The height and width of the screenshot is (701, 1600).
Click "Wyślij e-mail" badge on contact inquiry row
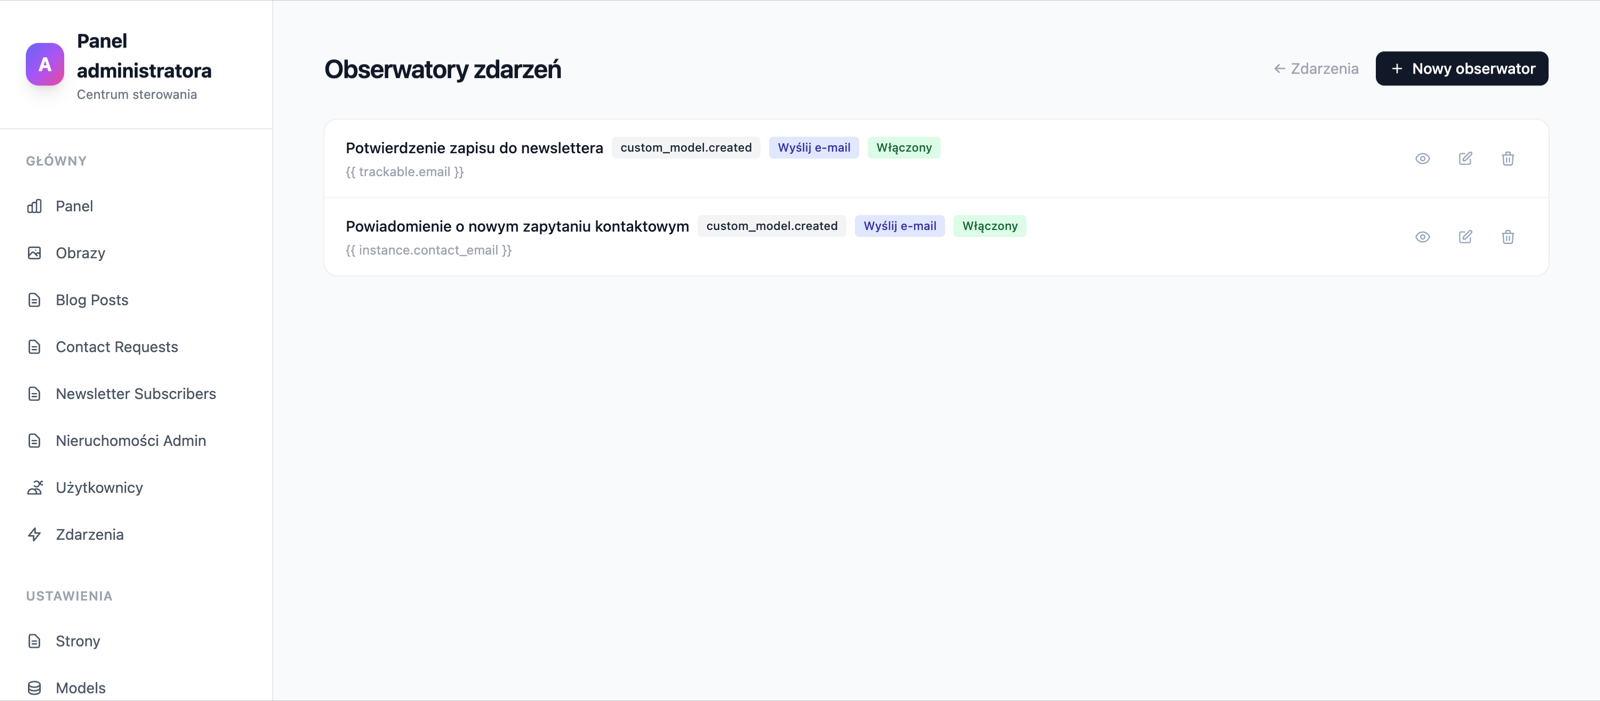pyautogui.click(x=900, y=226)
